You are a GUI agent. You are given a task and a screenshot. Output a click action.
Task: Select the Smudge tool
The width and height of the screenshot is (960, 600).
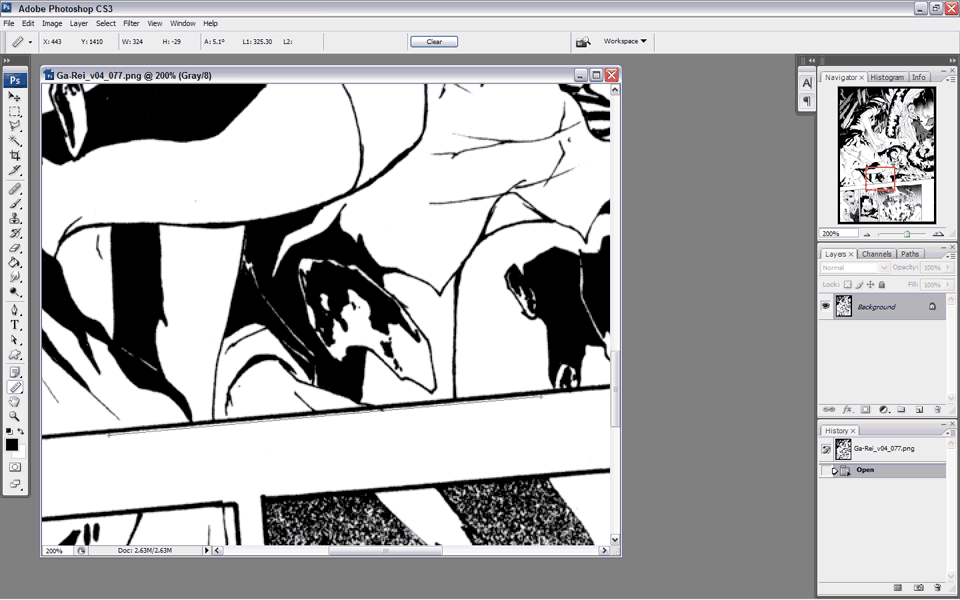point(15,277)
